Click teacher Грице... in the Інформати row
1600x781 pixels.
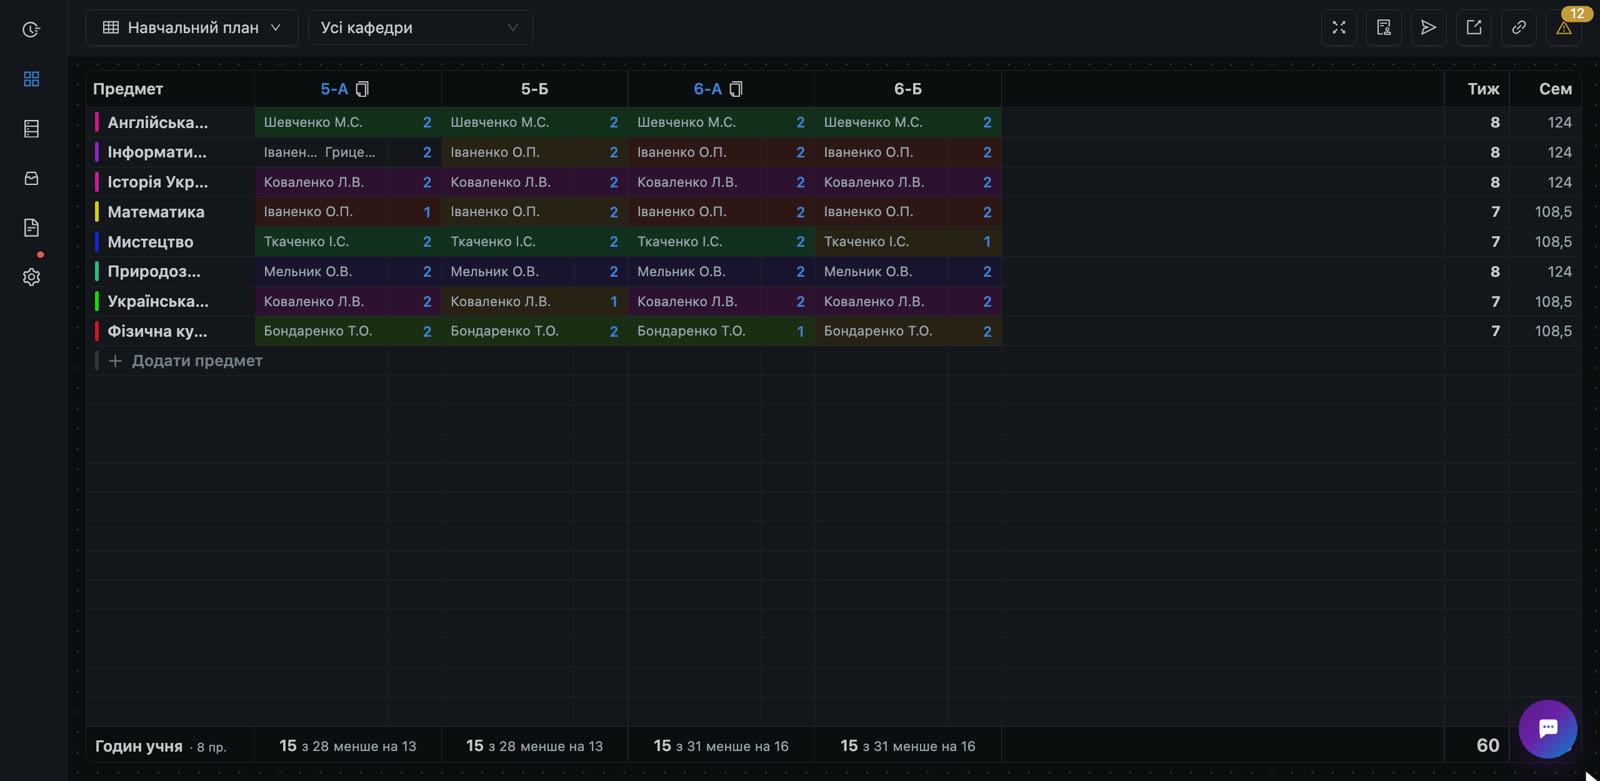tap(350, 152)
